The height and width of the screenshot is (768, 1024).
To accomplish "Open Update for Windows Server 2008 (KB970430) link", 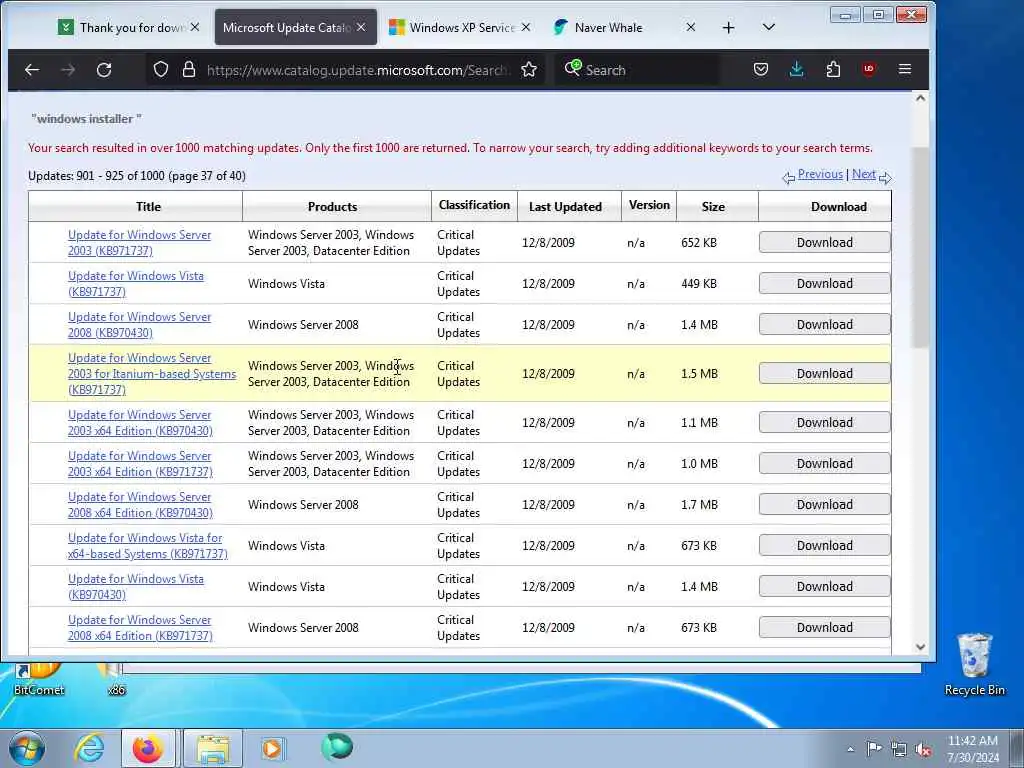I will [x=139, y=325].
